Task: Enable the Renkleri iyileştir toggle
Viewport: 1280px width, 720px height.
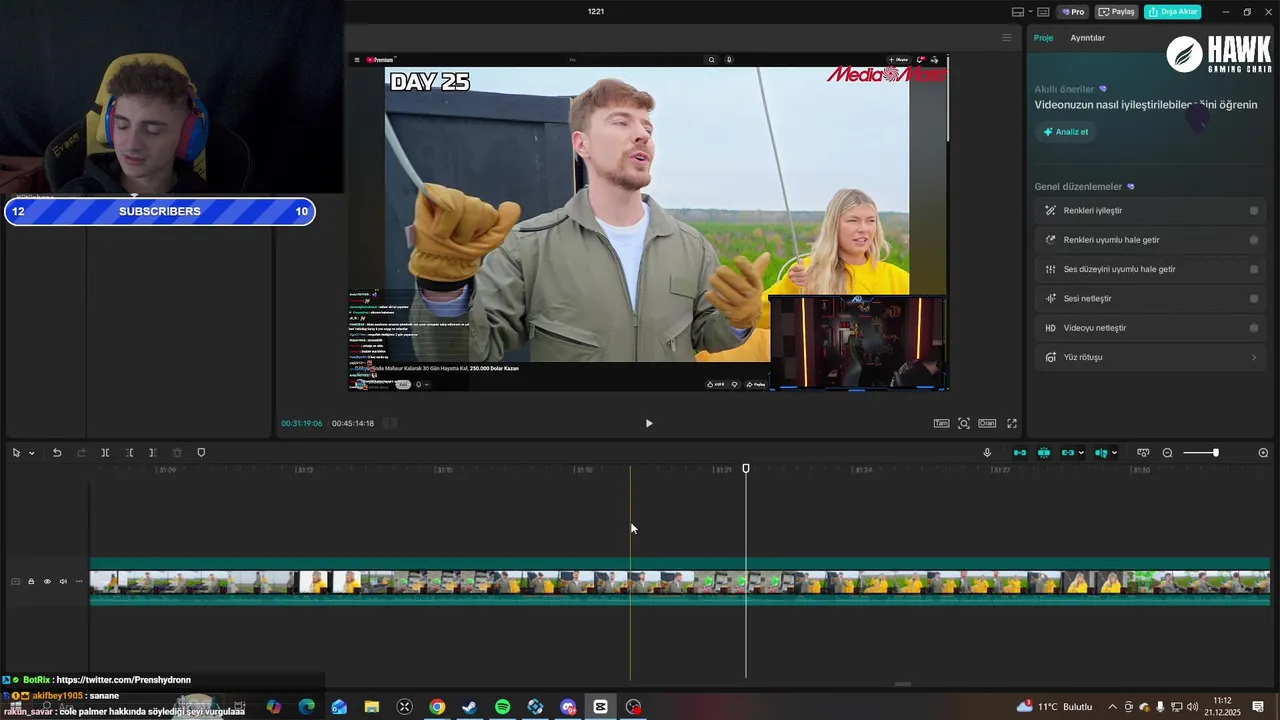Action: click(x=1254, y=211)
